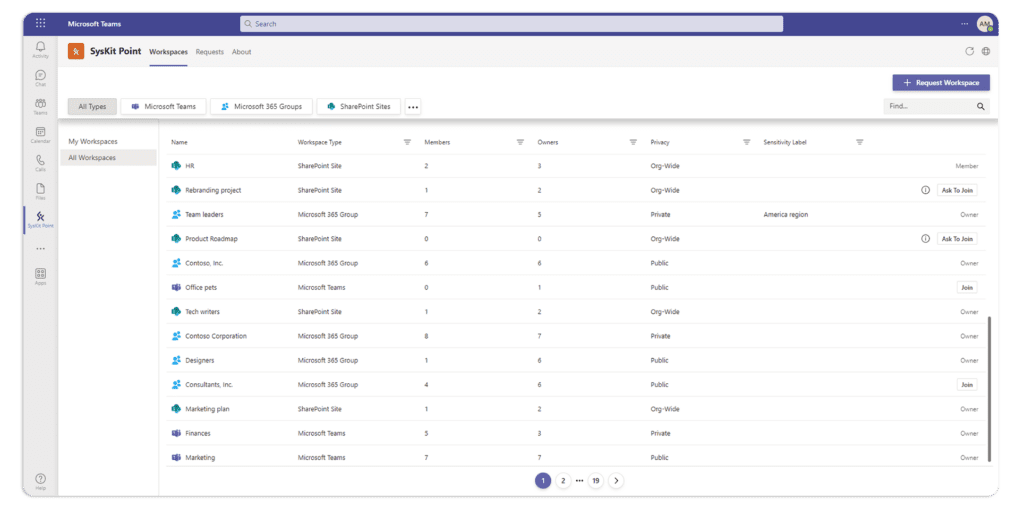1024x508 pixels.
Task: Select My Workspaces in side panel
Action: 108,141
